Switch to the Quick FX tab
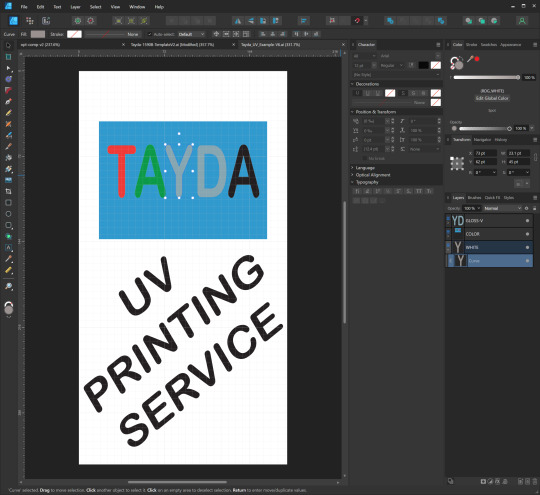 pyautogui.click(x=492, y=197)
